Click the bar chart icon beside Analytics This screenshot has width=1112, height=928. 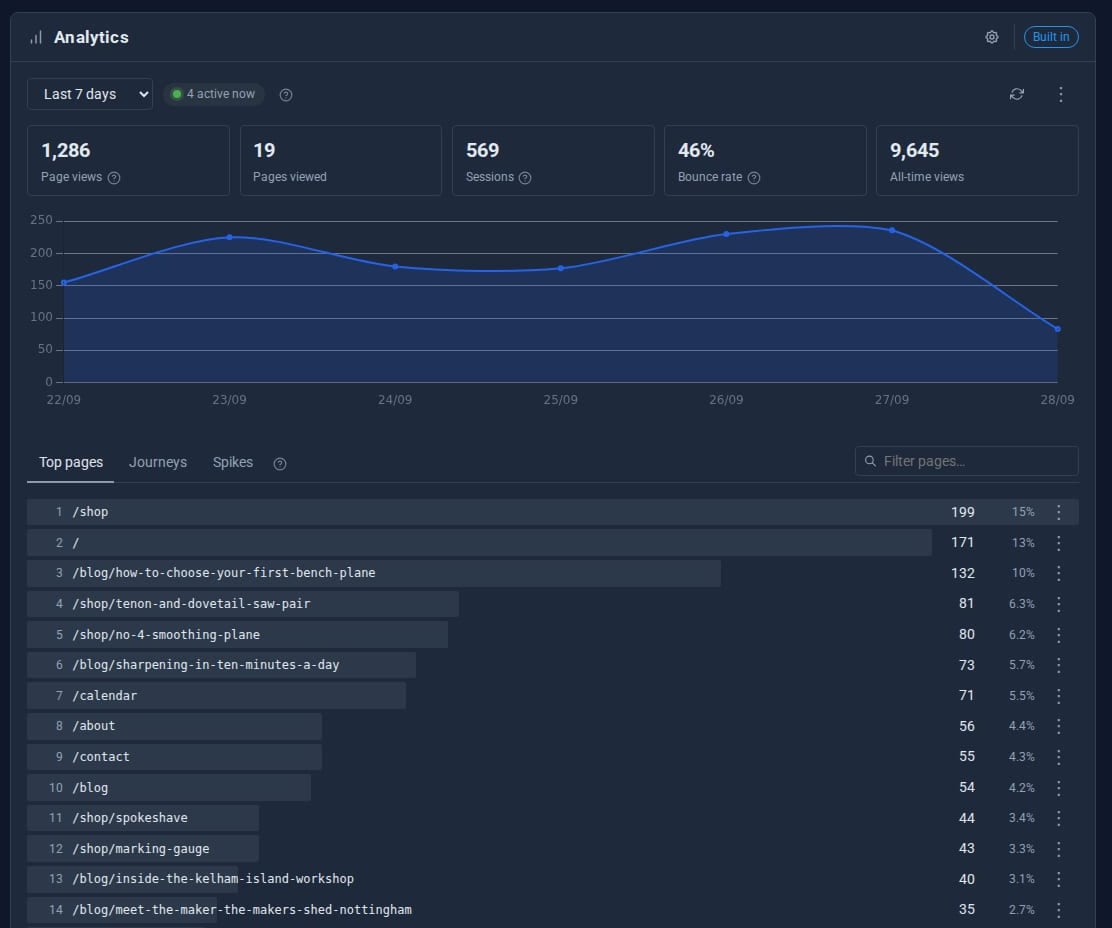tap(35, 38)
